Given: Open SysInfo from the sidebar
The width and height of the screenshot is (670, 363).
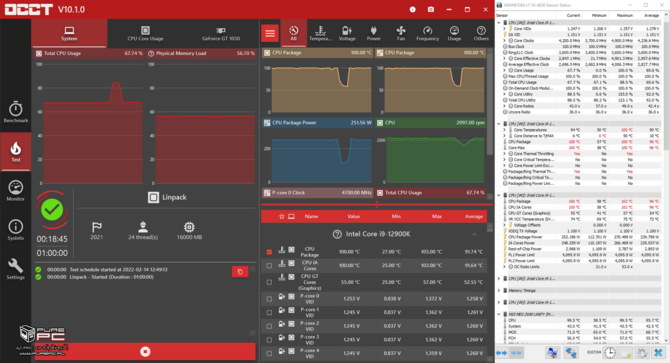Looking at the screenshot, I should 16,229.
